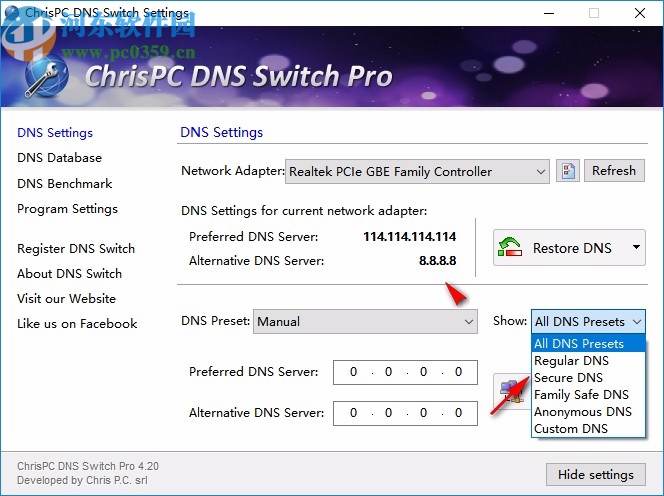Viewport: 664px width, 496px height.
Task: Open the Network Adapter combo box
Action: click(417, 172)
